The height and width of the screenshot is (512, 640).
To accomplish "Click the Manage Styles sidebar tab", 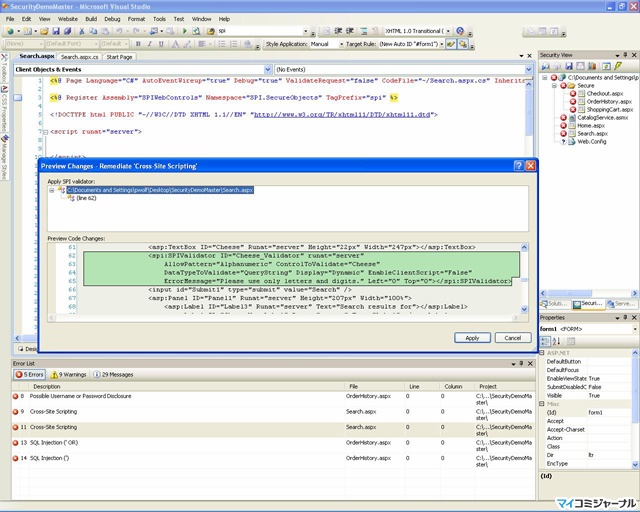I will (x=4, y=157).
